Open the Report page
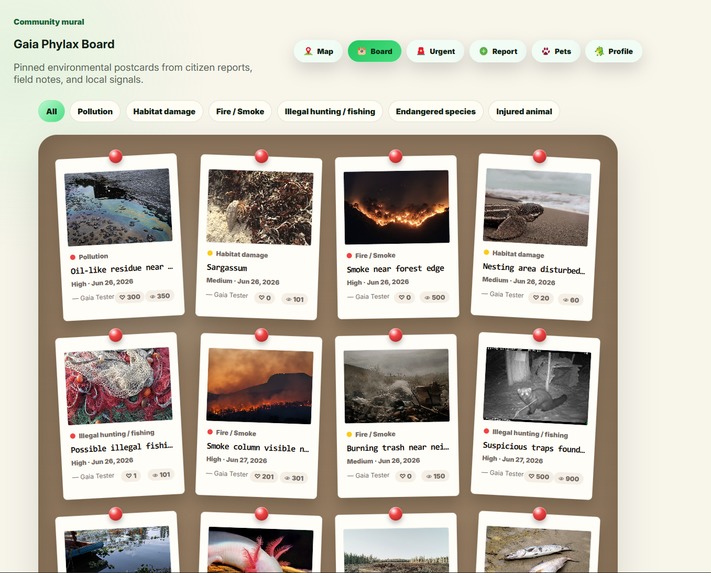The image size is (711, 573). (x=498, y=51)
